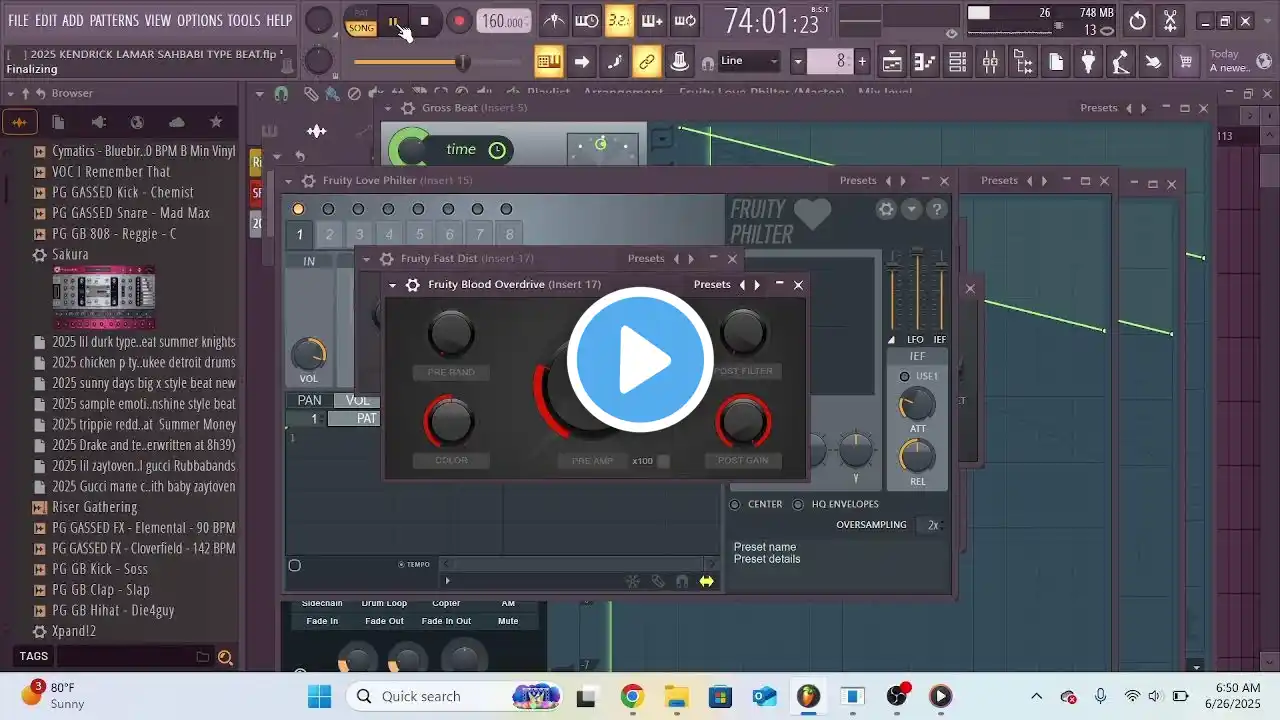Select the audio browser tab icon
This screenshot has height=720, width=1280.
point(18,122)
